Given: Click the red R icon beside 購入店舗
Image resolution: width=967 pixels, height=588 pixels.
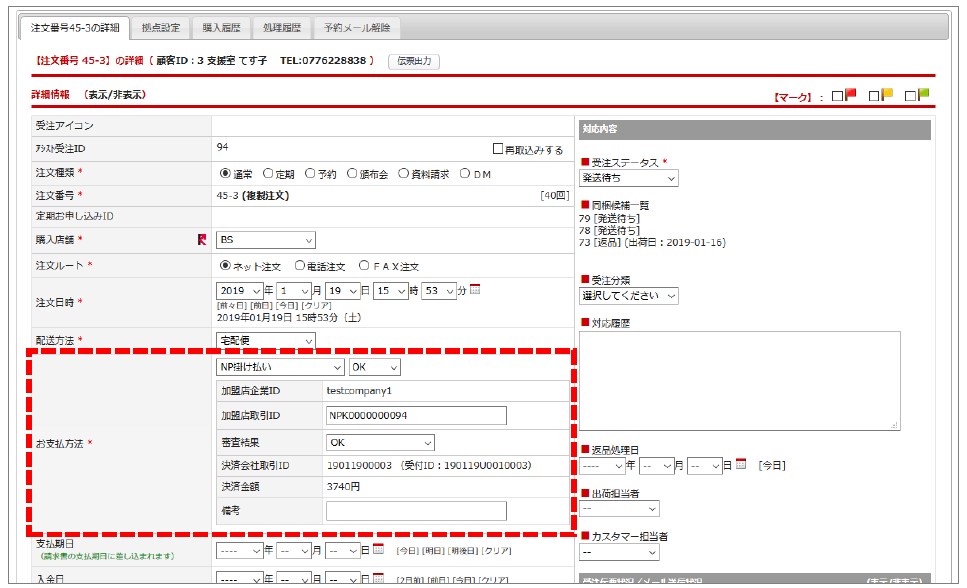Looking at the screenshot, I should (201, 240).
